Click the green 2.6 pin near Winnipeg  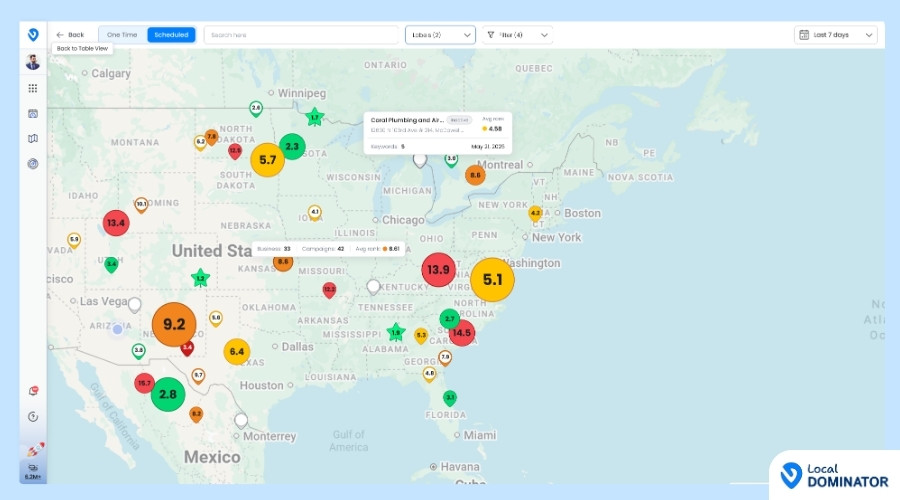[256, 108]
